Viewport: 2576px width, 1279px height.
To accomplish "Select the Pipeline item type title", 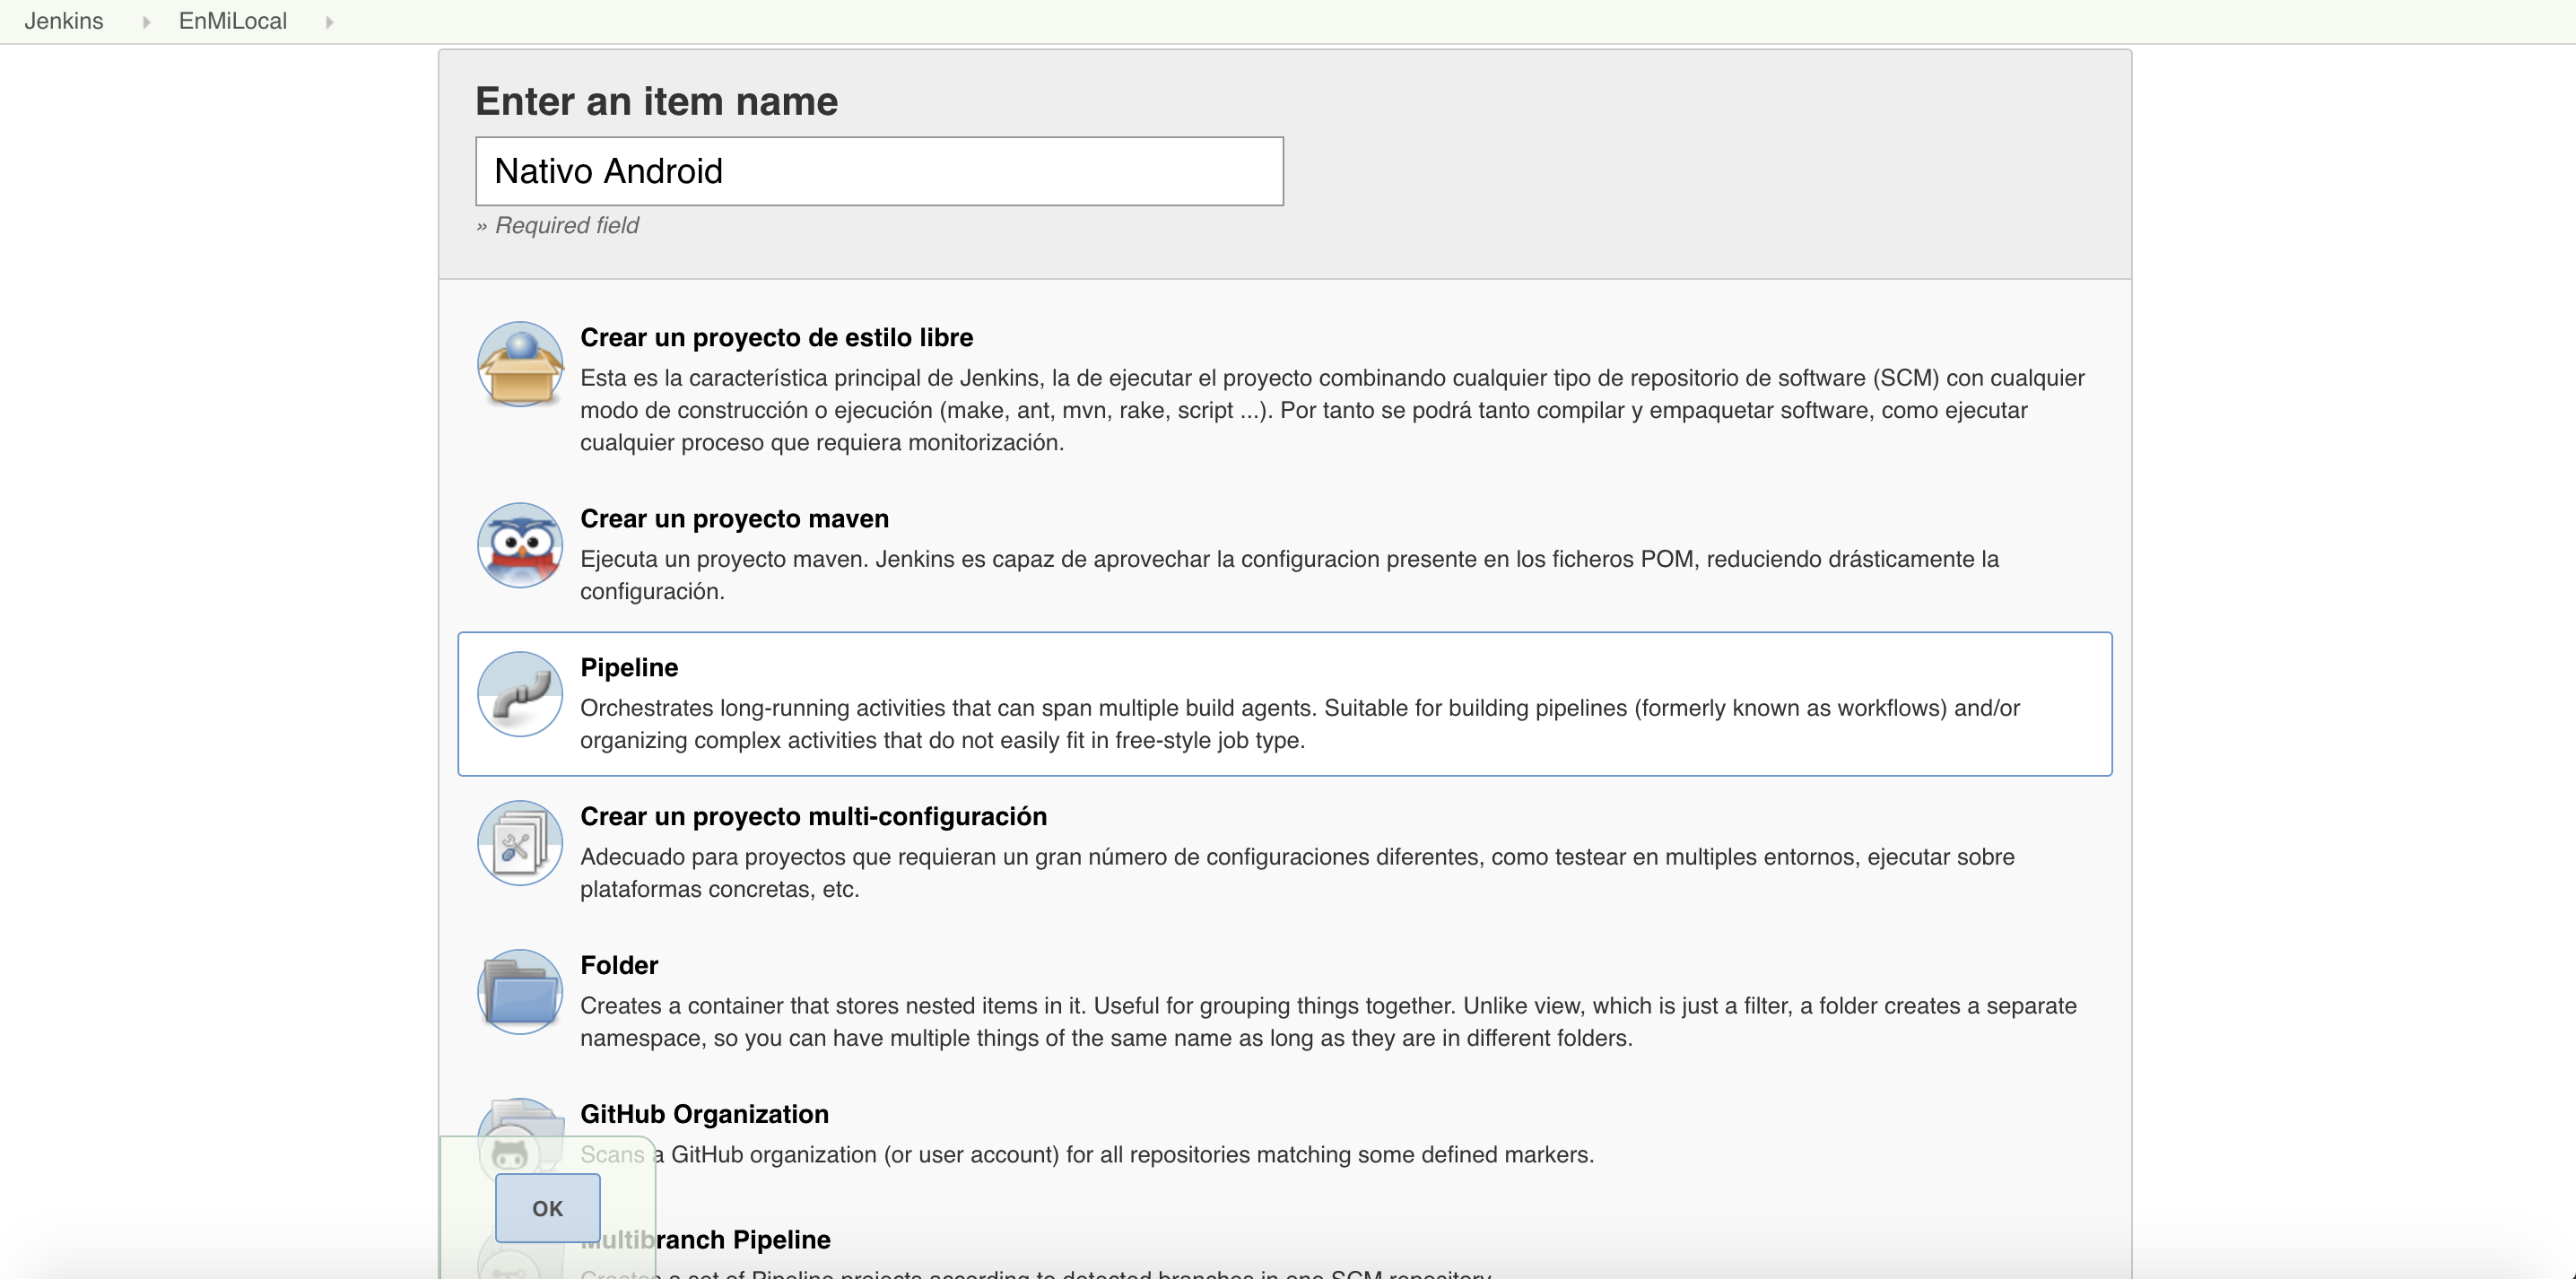I will 629,668.
